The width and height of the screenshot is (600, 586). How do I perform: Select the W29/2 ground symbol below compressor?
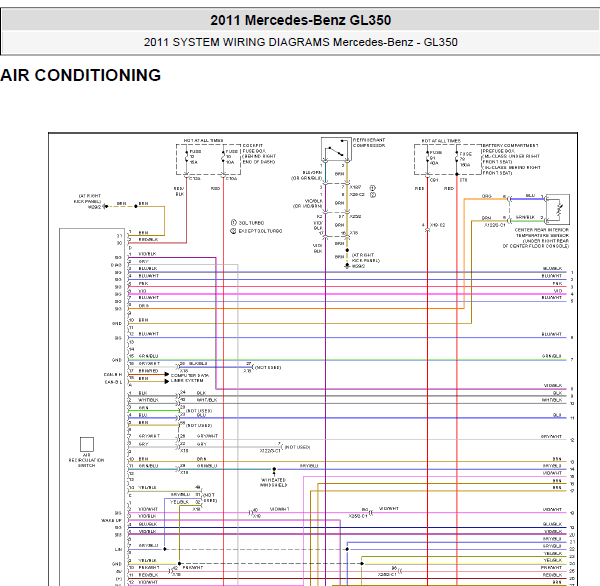pos(347,266)
